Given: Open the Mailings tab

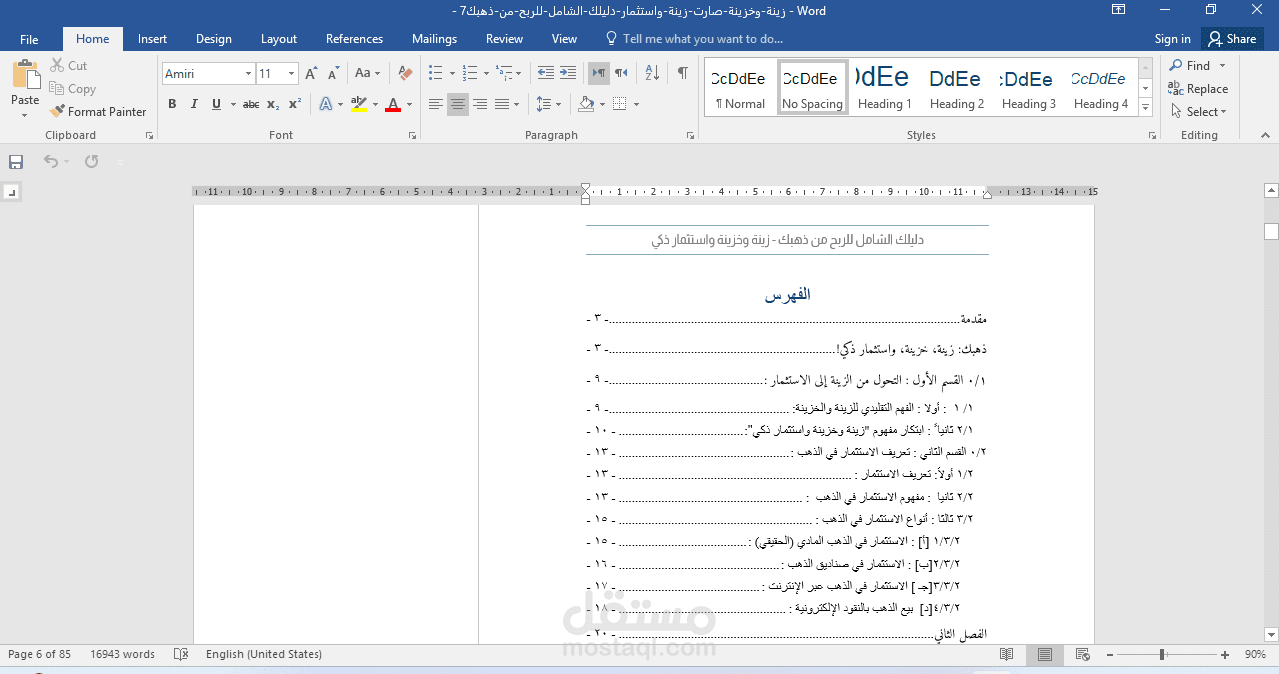Looking at the screenshot, I should click(434, 39).
